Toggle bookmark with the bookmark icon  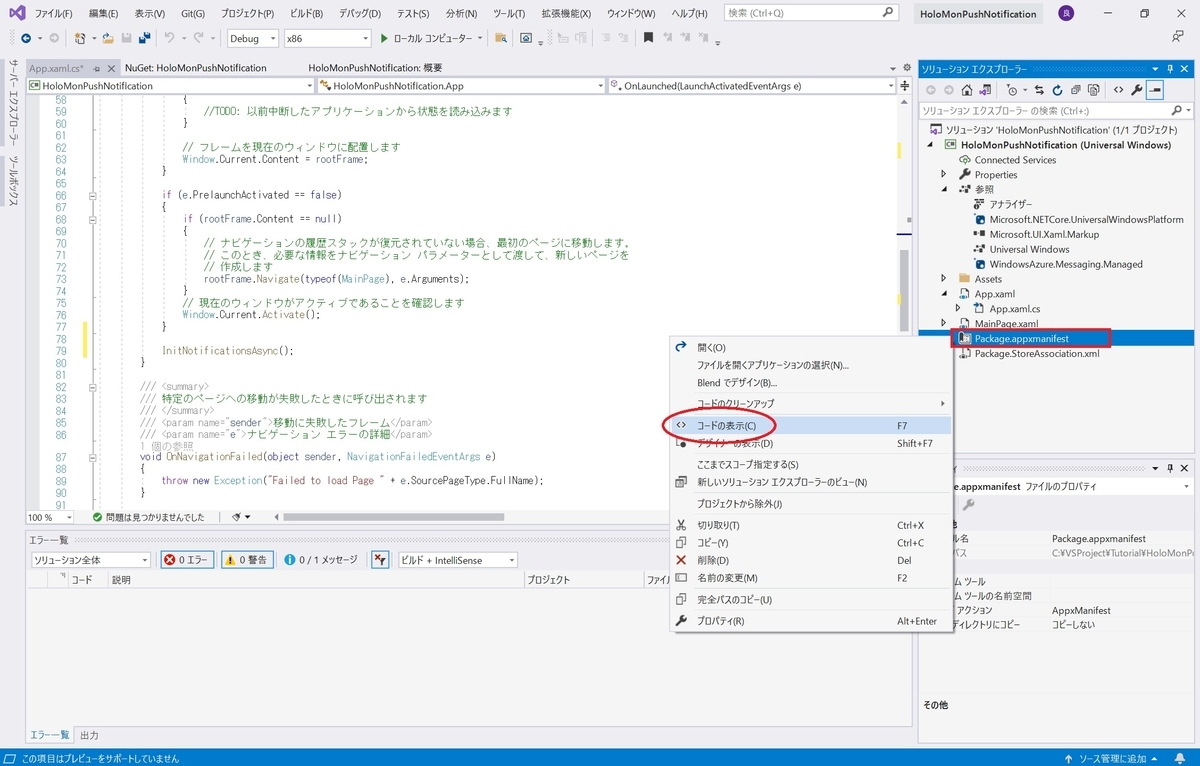point(648,38)
